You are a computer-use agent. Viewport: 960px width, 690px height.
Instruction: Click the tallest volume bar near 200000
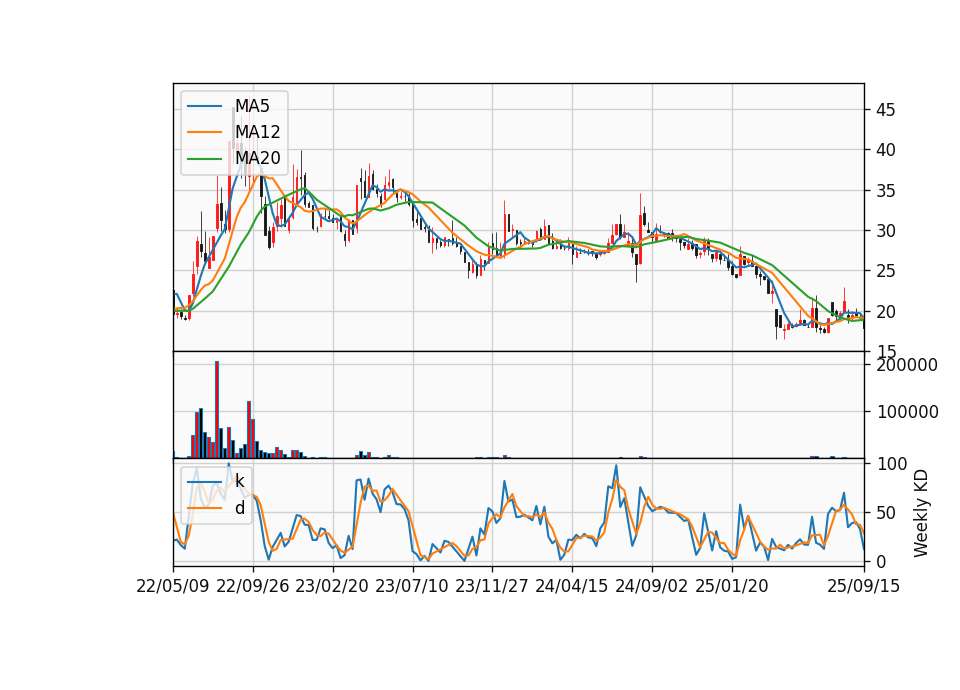coord(217,410)
